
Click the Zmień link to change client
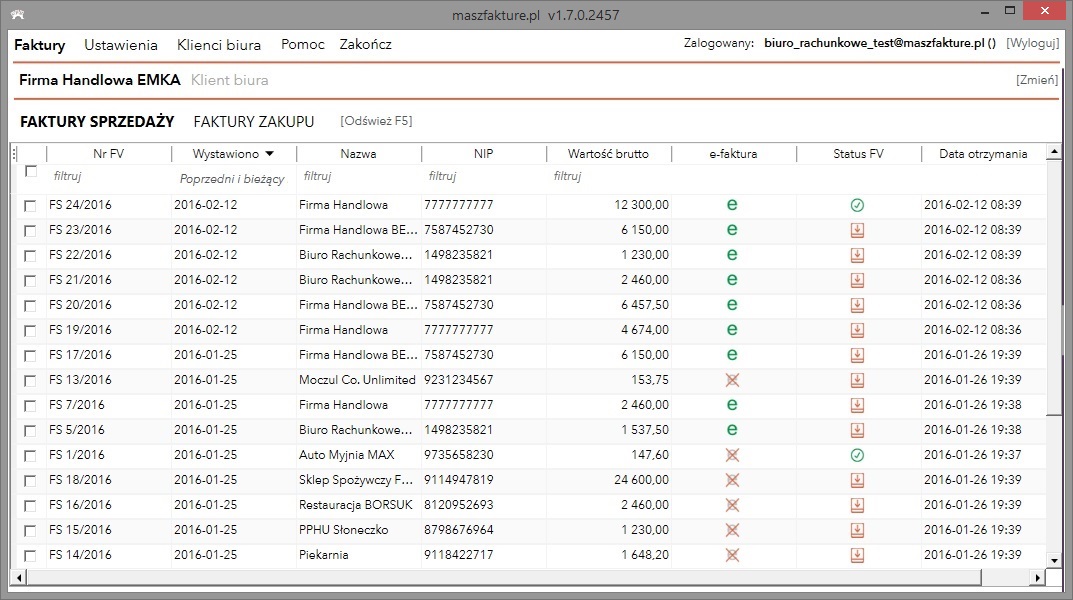(1037, 80)
